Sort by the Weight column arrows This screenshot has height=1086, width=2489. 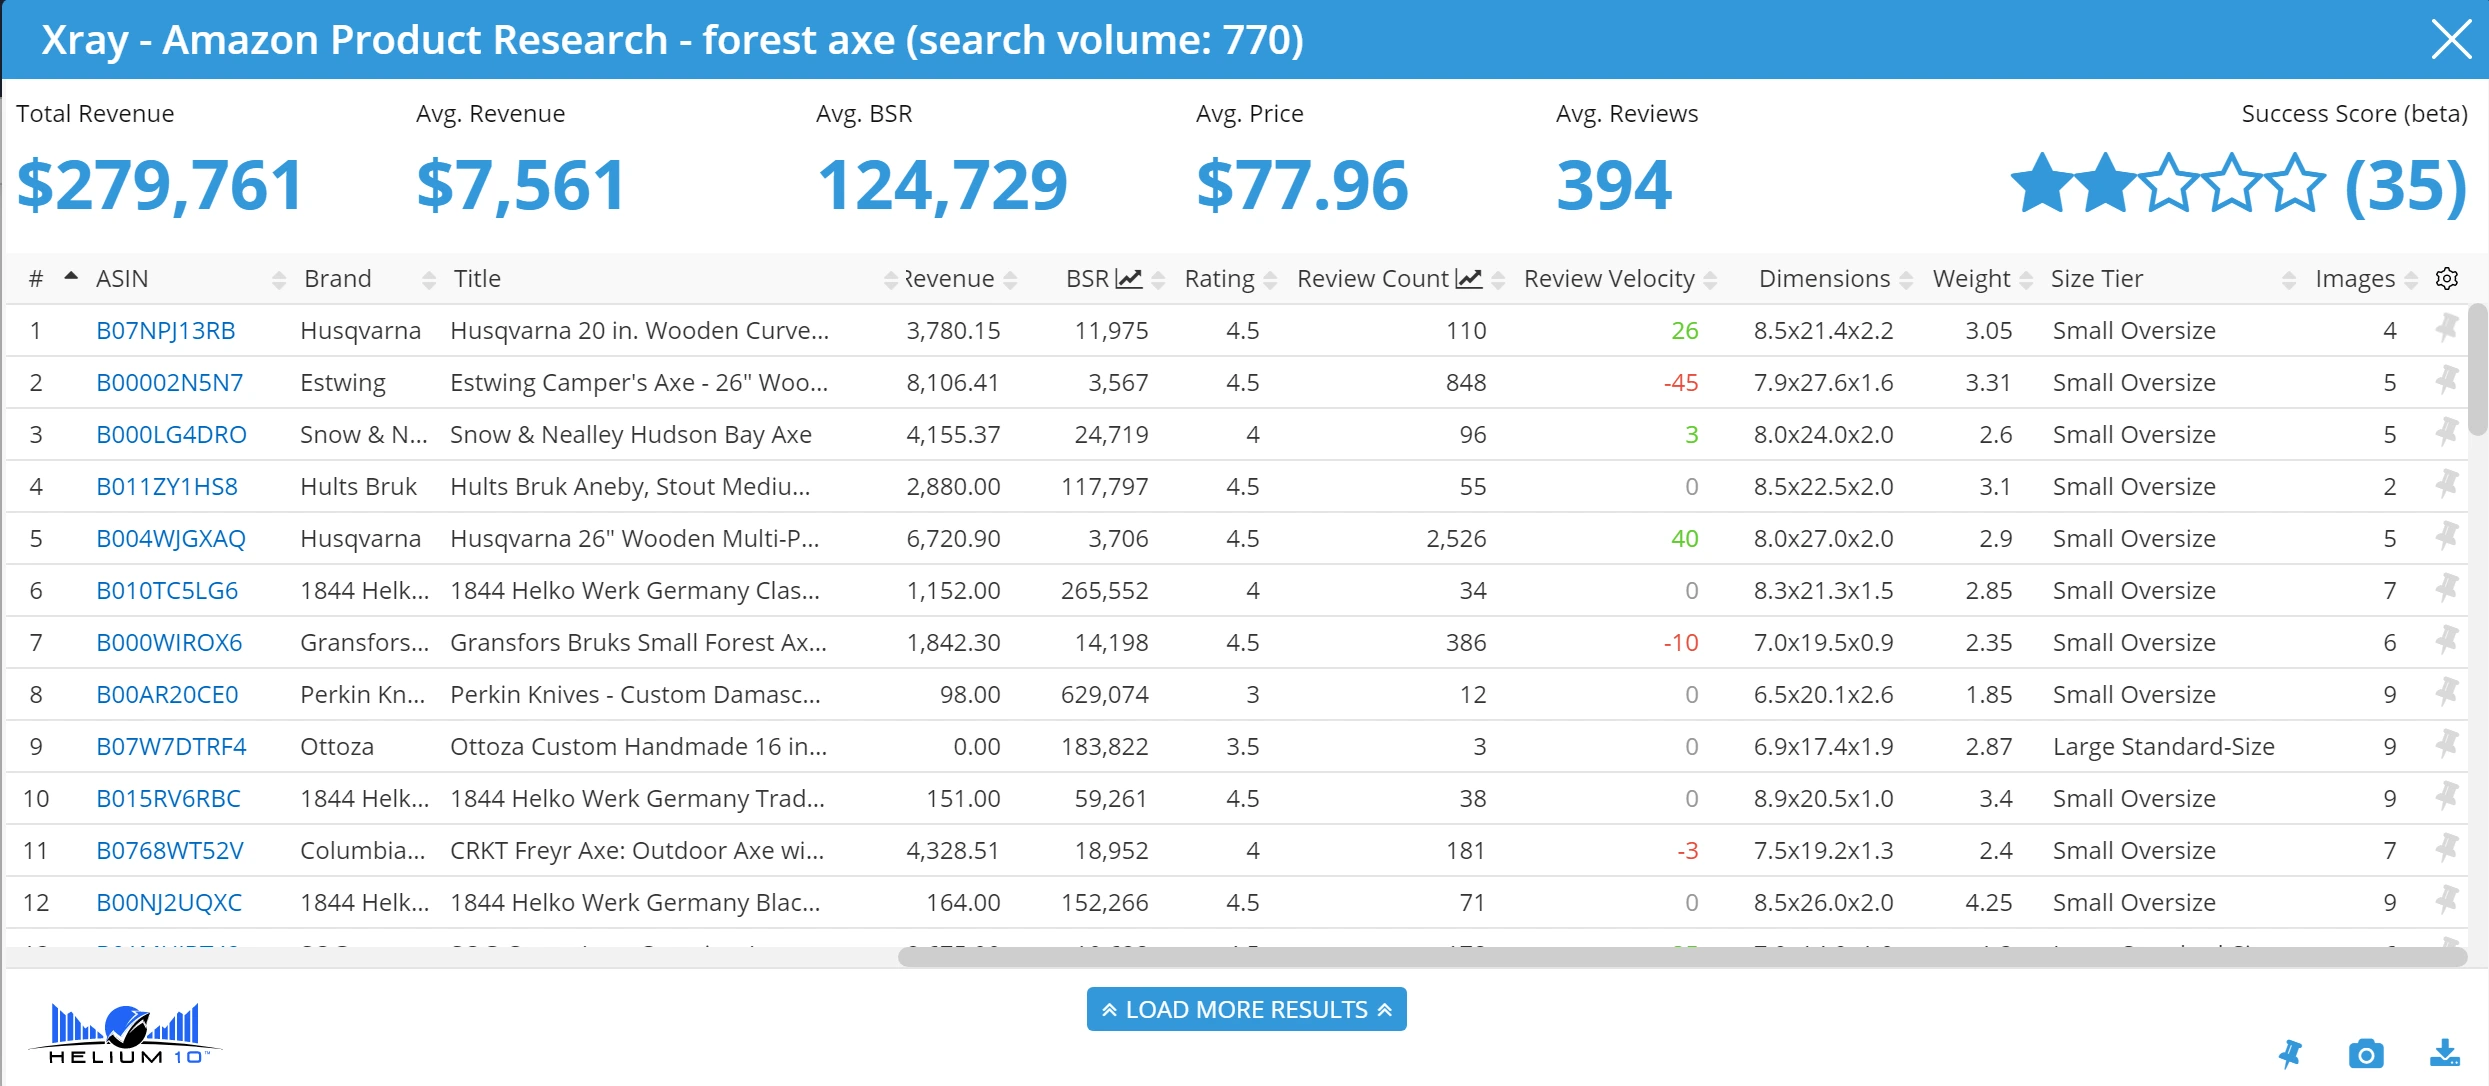tap(2026, 280)
